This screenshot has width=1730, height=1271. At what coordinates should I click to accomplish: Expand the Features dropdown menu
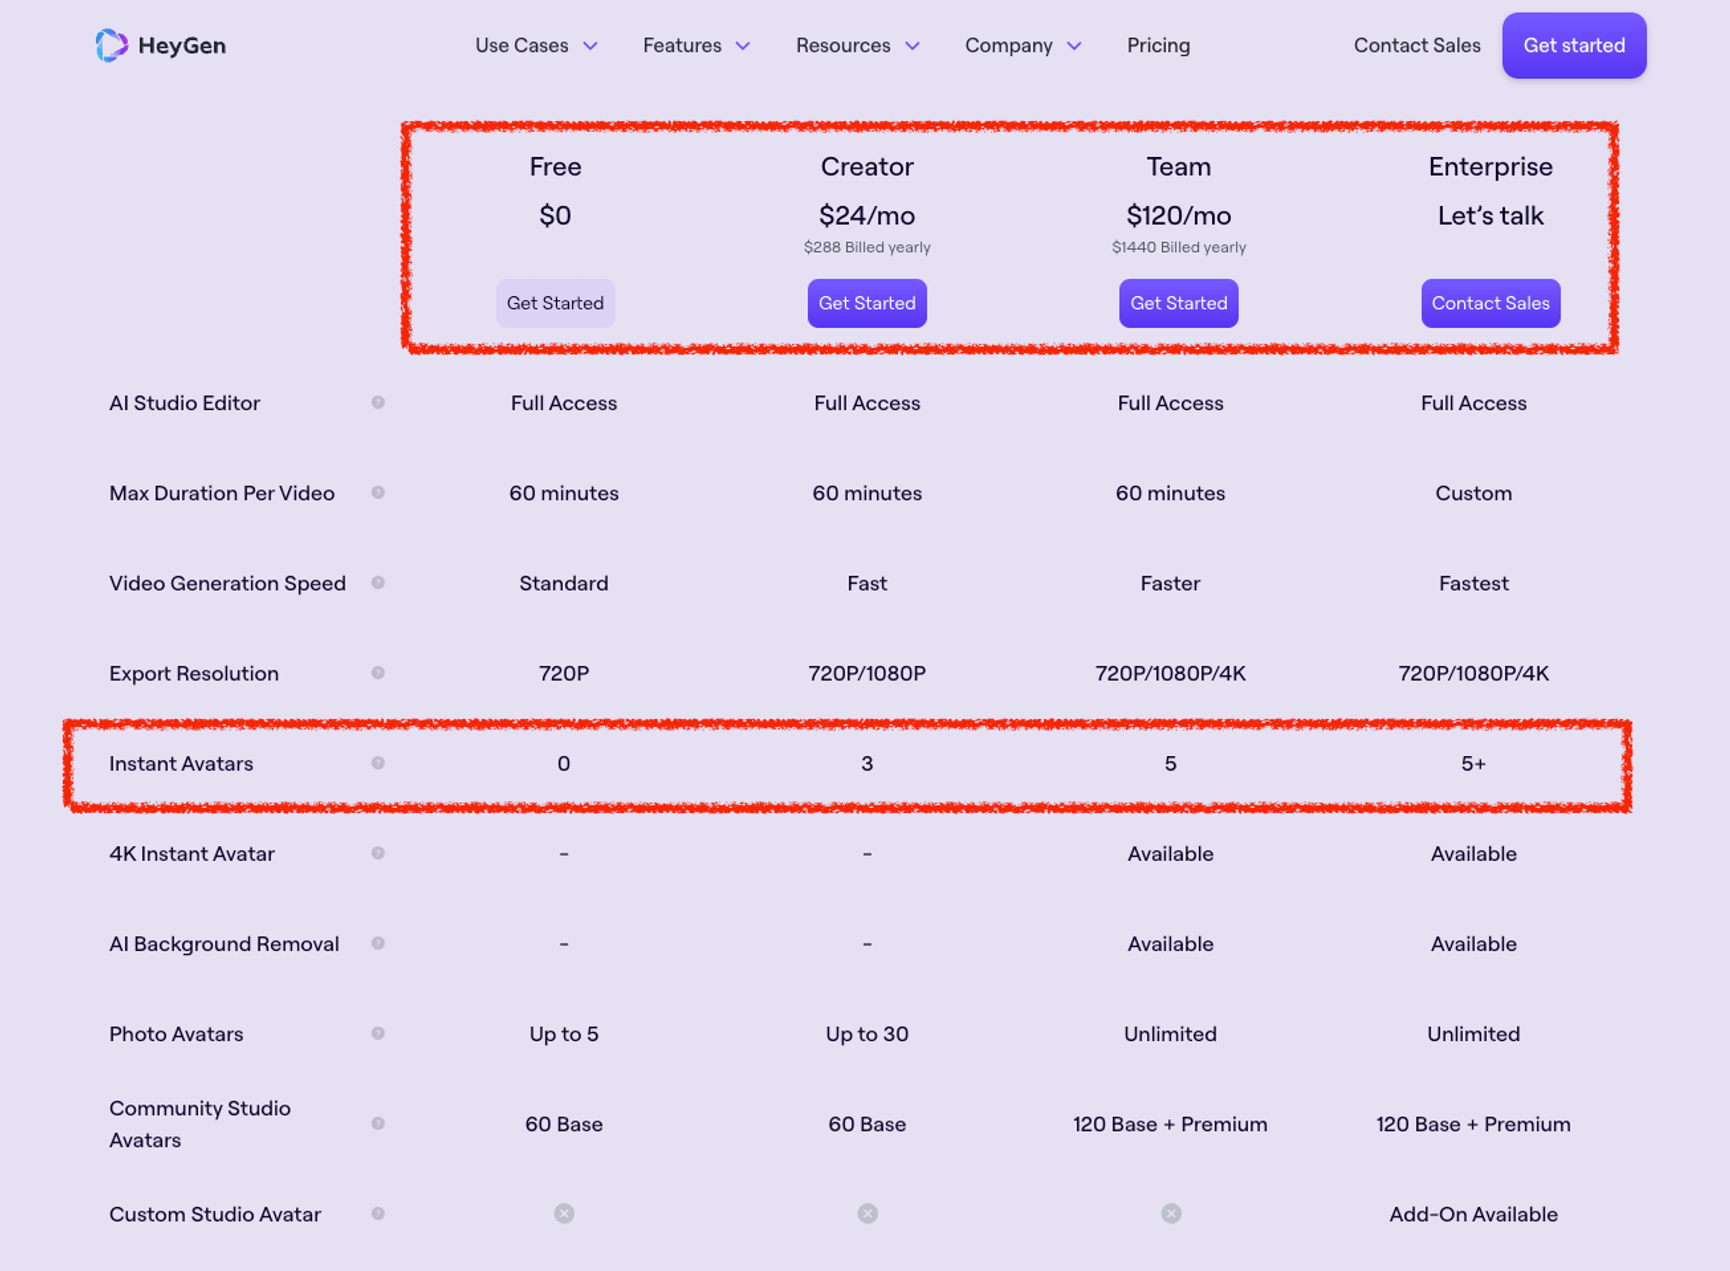696,45
